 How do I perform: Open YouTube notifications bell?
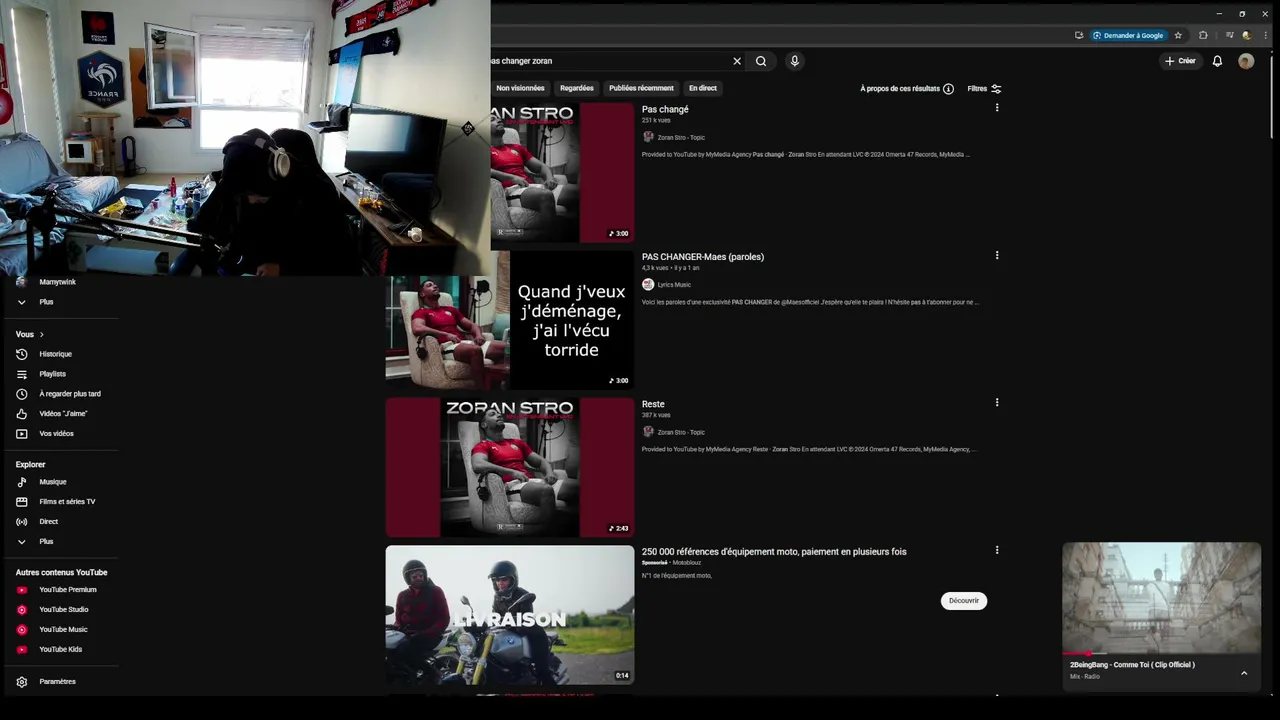1217,61
